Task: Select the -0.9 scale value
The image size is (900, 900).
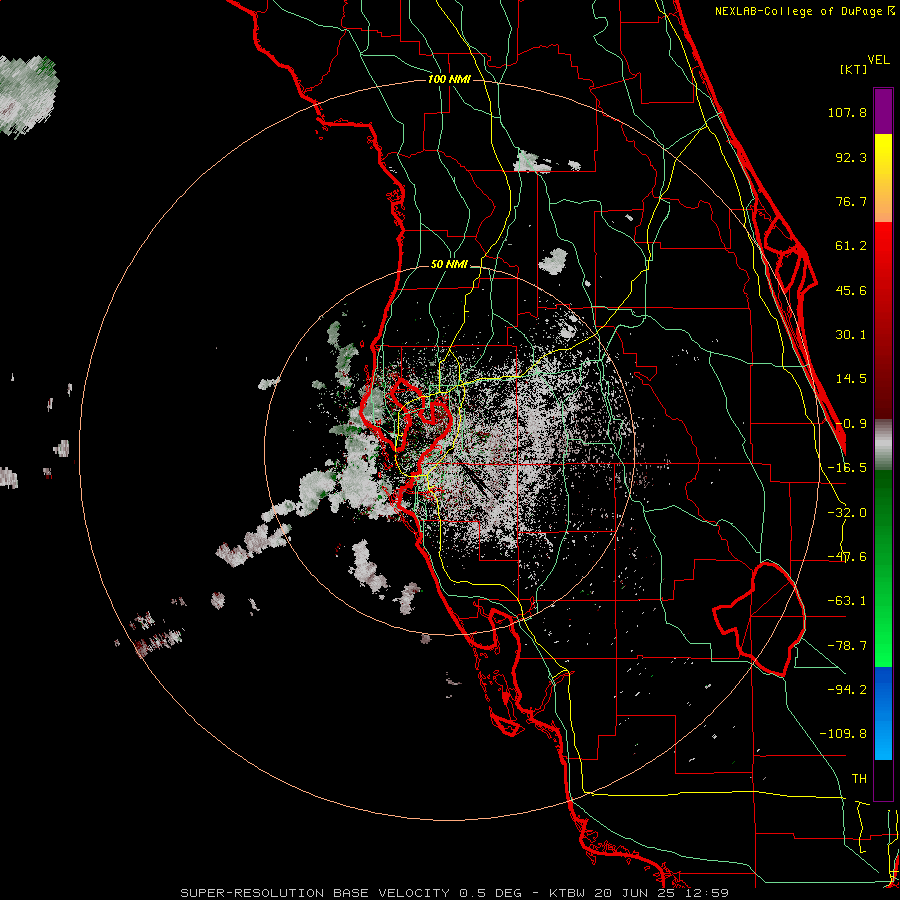Action: point(851,424)
